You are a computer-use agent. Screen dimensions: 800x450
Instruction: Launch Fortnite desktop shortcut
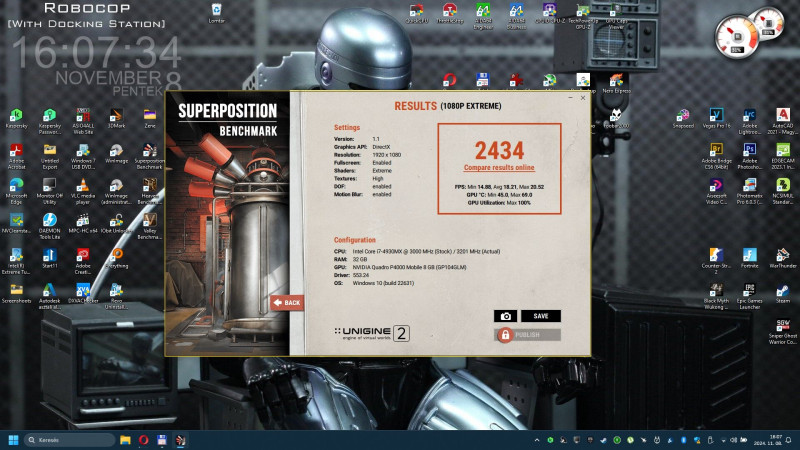pos(749,258)
